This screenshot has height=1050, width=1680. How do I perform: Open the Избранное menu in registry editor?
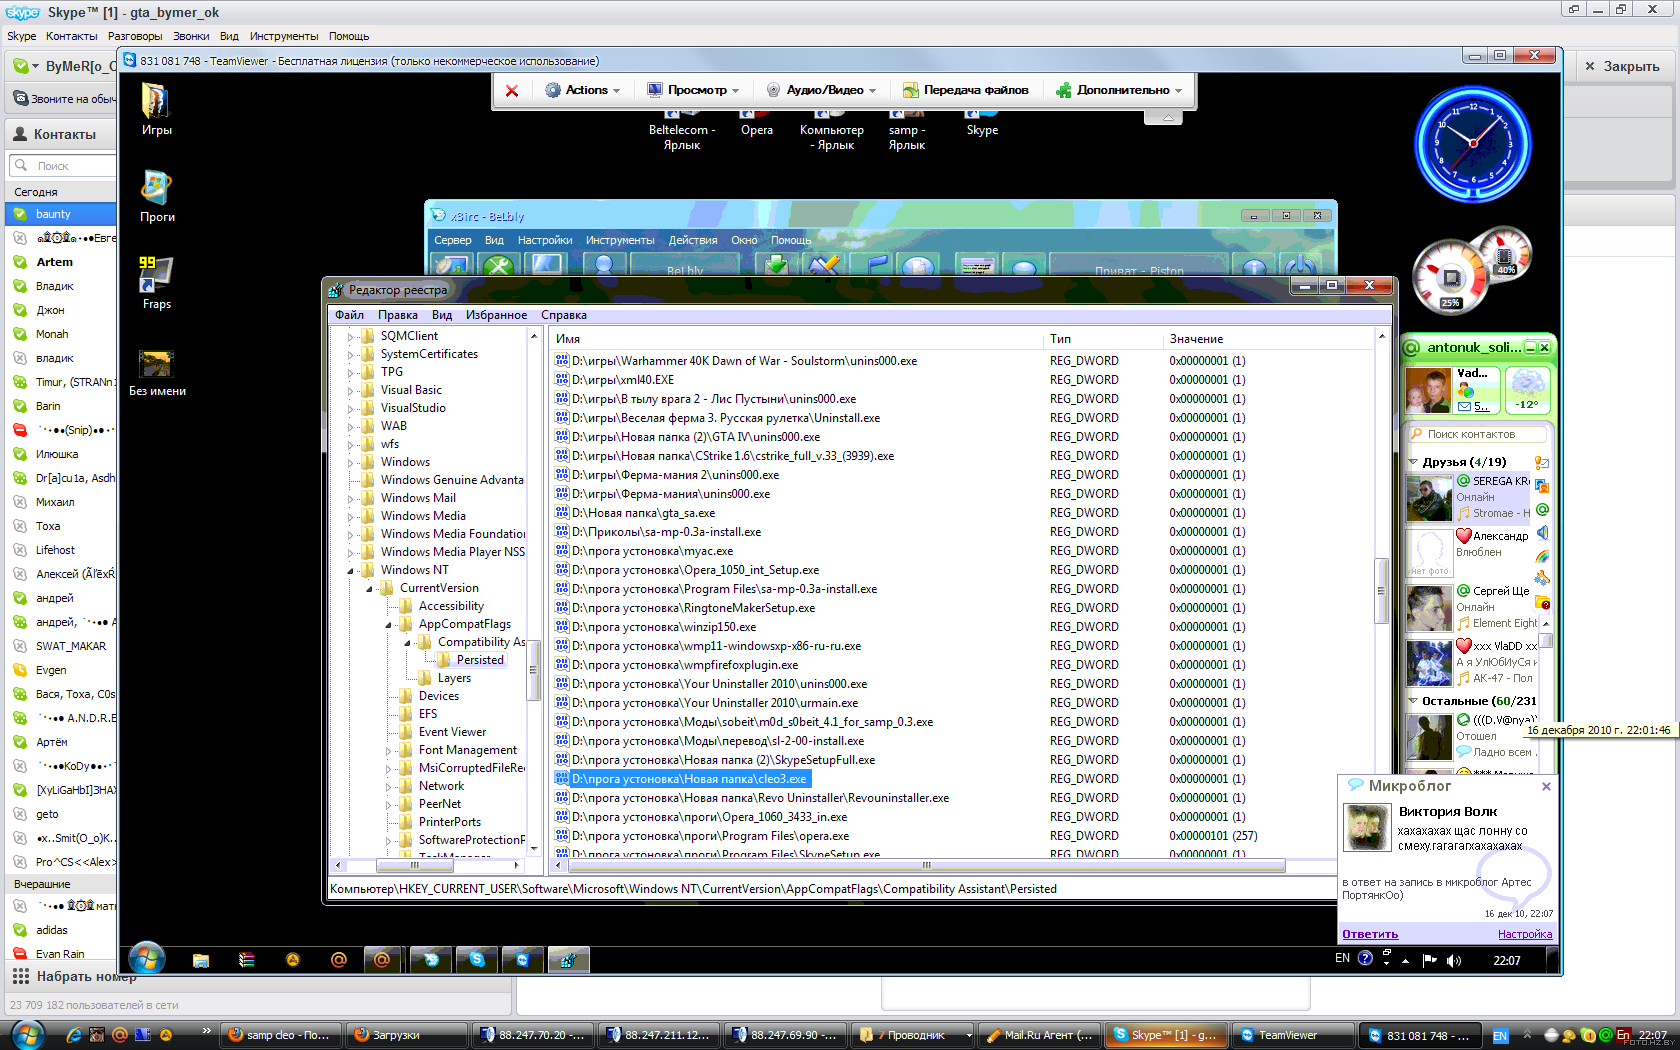[496, 315]
